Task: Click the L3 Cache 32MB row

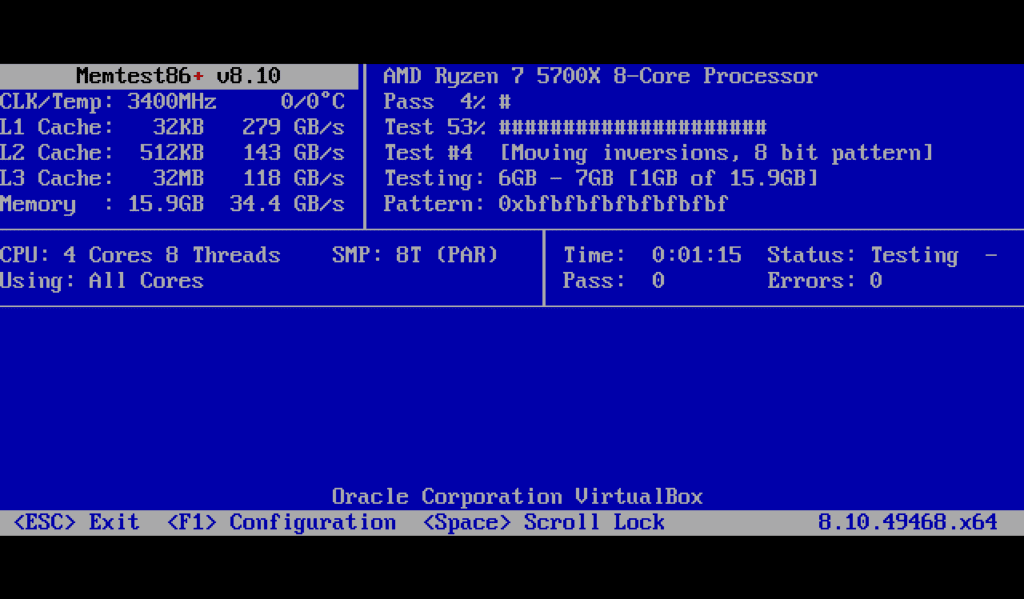Action: (172, 178)
